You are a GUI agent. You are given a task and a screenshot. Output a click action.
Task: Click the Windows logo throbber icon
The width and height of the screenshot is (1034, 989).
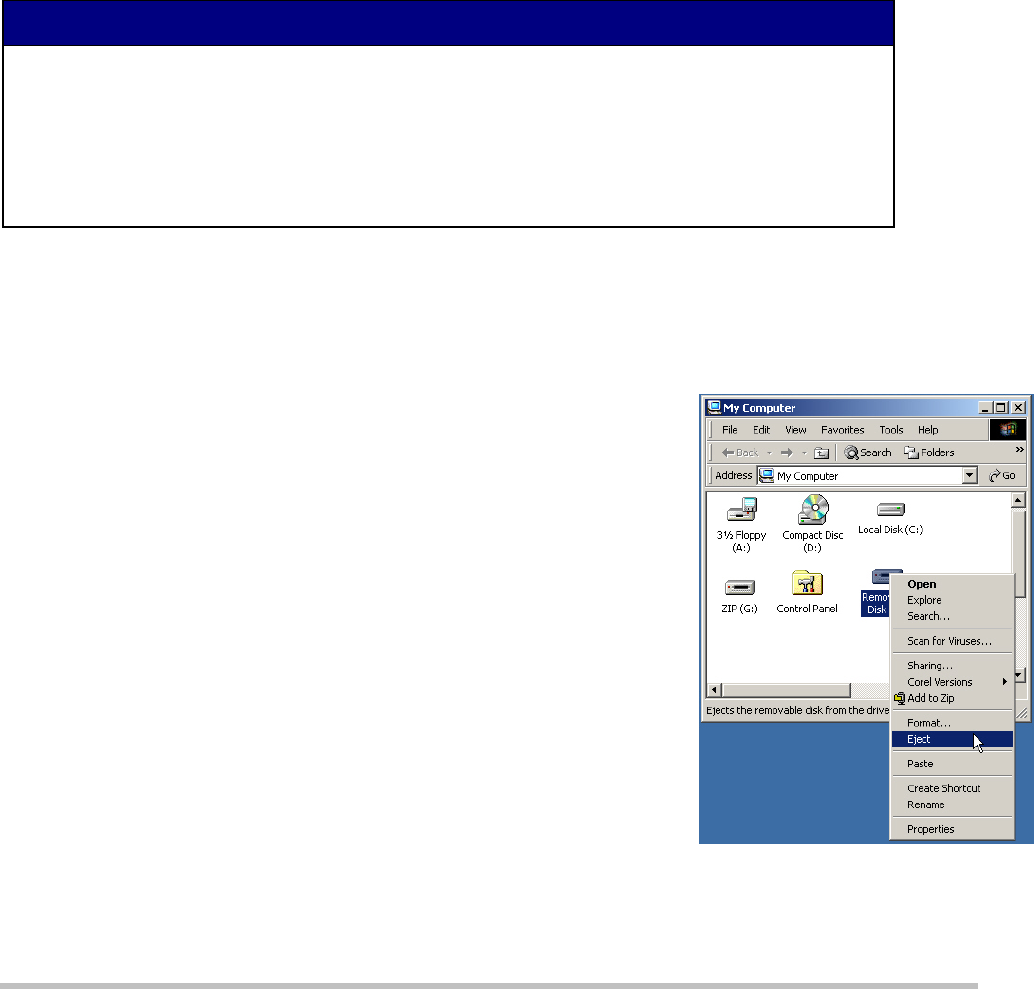click(x=1008, y=430)
